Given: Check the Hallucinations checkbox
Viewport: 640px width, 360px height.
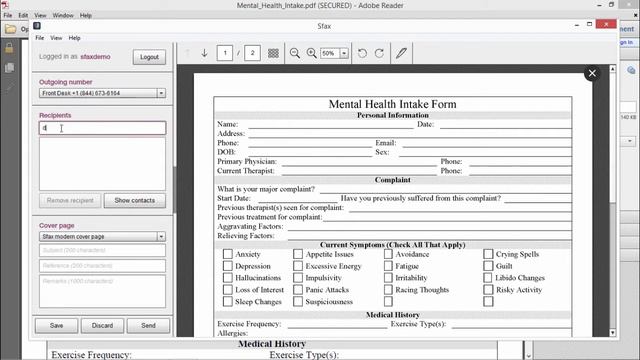Looking at the screenshot, I should pyautogui.click(x=228, y=278).
